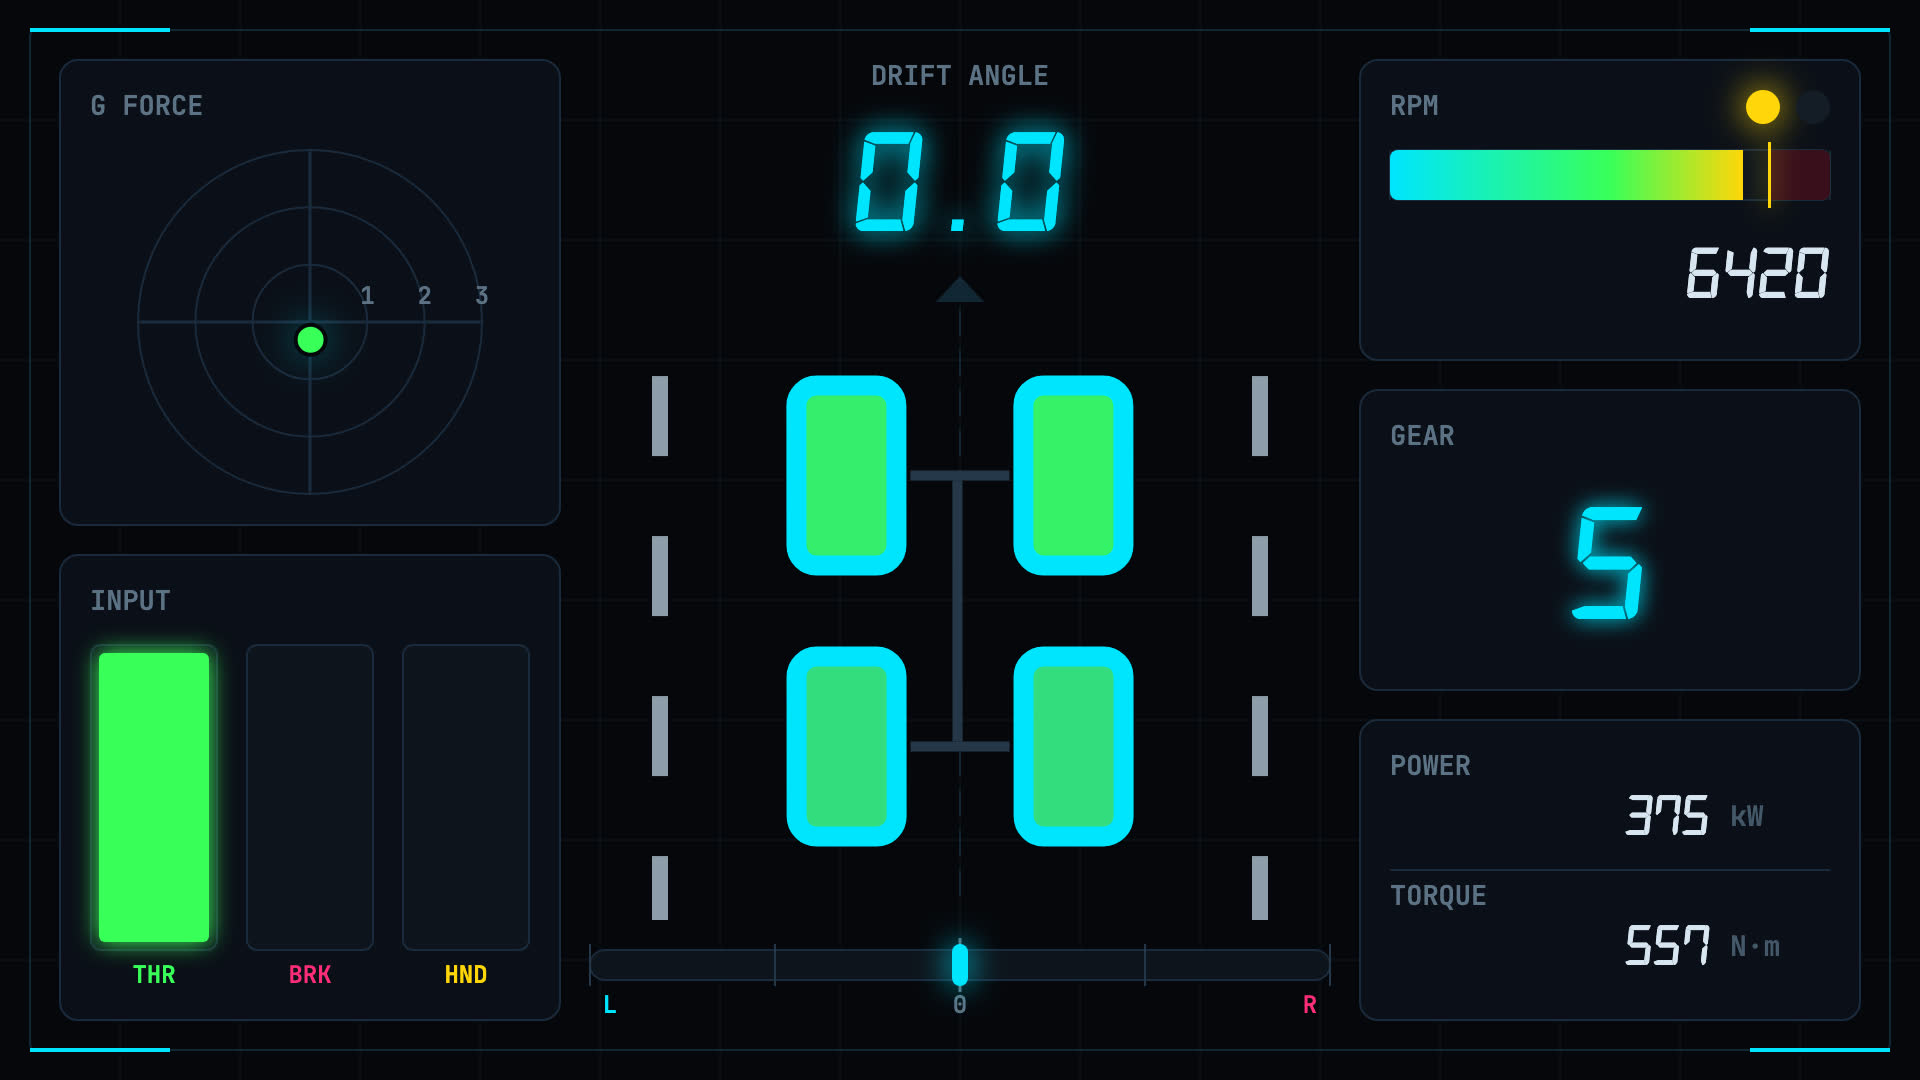The width and height of the screenshot is (1920, 1080).
Task: Click the lit yellow shift light
Action: [1763, 107]
